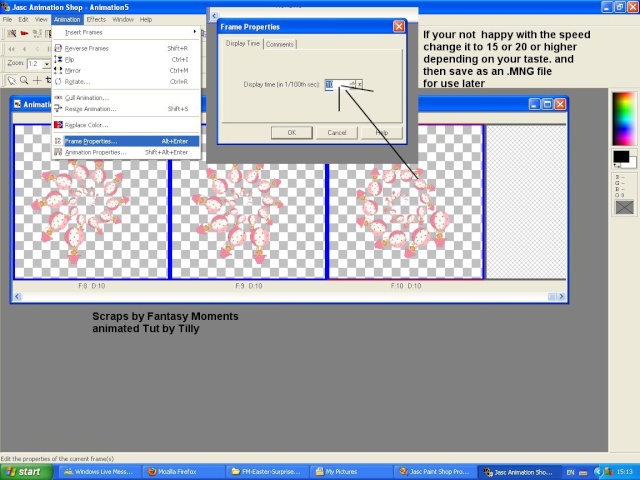Open the View menu

pyautogui.click(x=41, y=19)
